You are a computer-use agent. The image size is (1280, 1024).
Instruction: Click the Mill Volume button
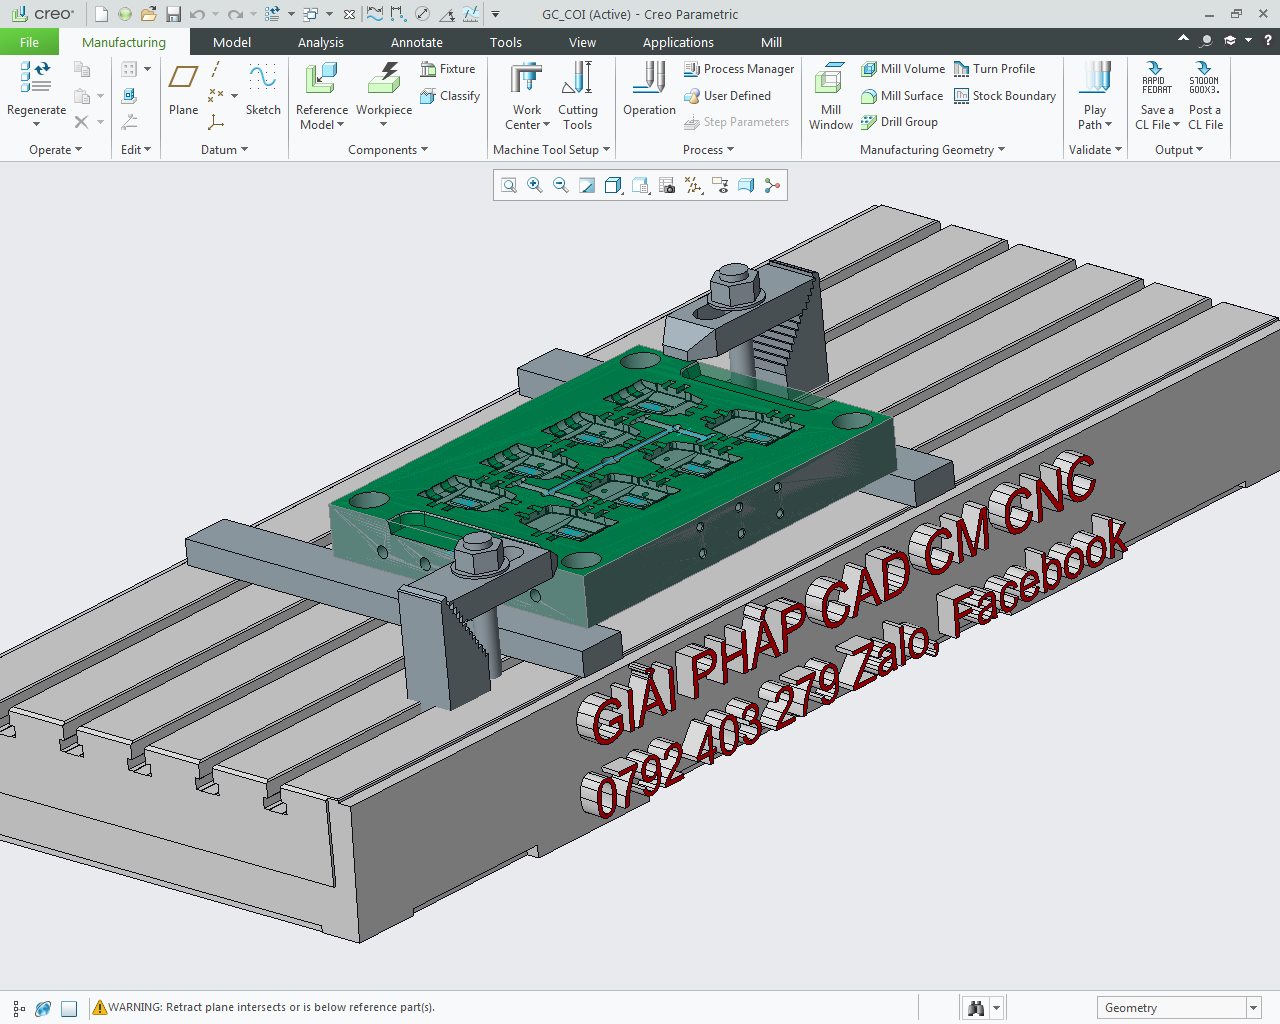coord(903,69)
